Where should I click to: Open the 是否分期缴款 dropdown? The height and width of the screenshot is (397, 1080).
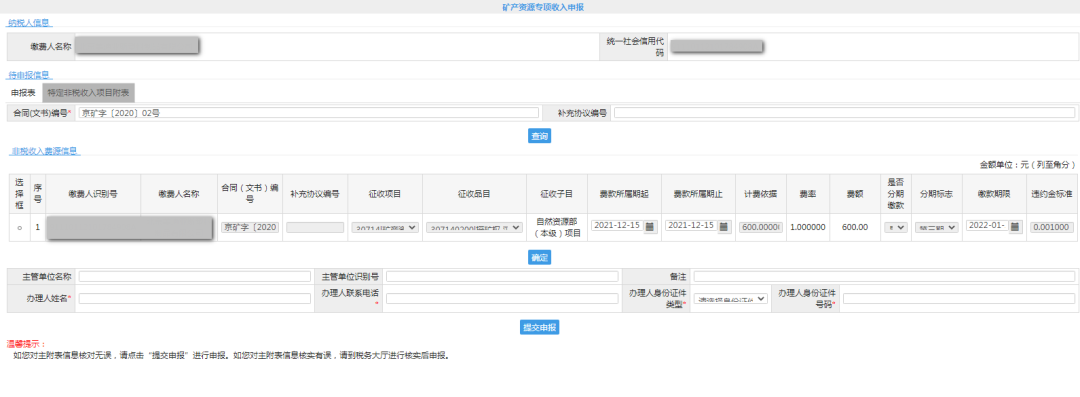click(x=896, y=227)
